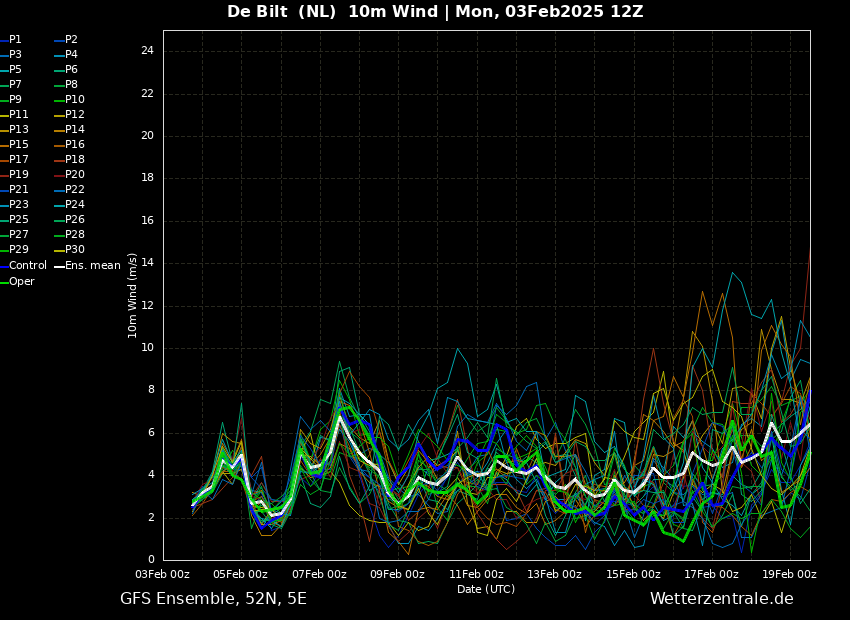Screen dimensions: 850x620
Task: Click the P1 legend entry
Action: [x=15, y=40]
